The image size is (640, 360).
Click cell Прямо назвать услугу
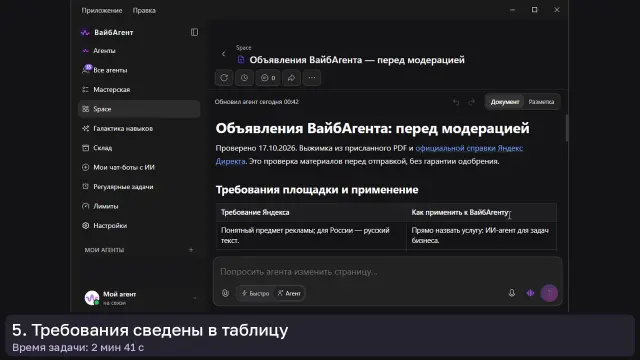482,236
